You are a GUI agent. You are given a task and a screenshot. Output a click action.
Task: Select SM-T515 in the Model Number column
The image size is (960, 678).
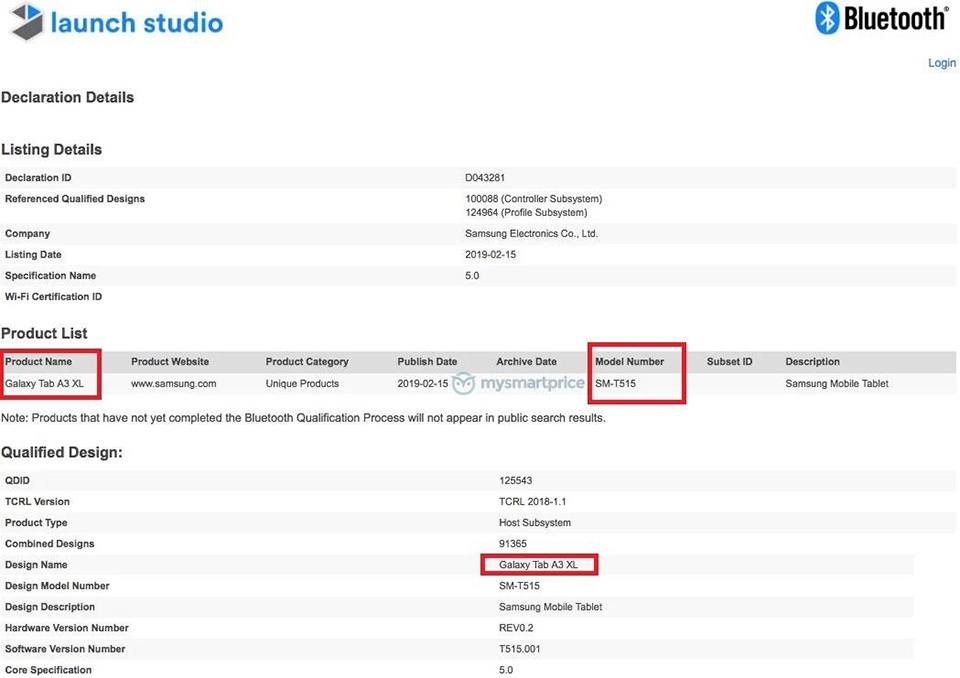coord(615,383)
